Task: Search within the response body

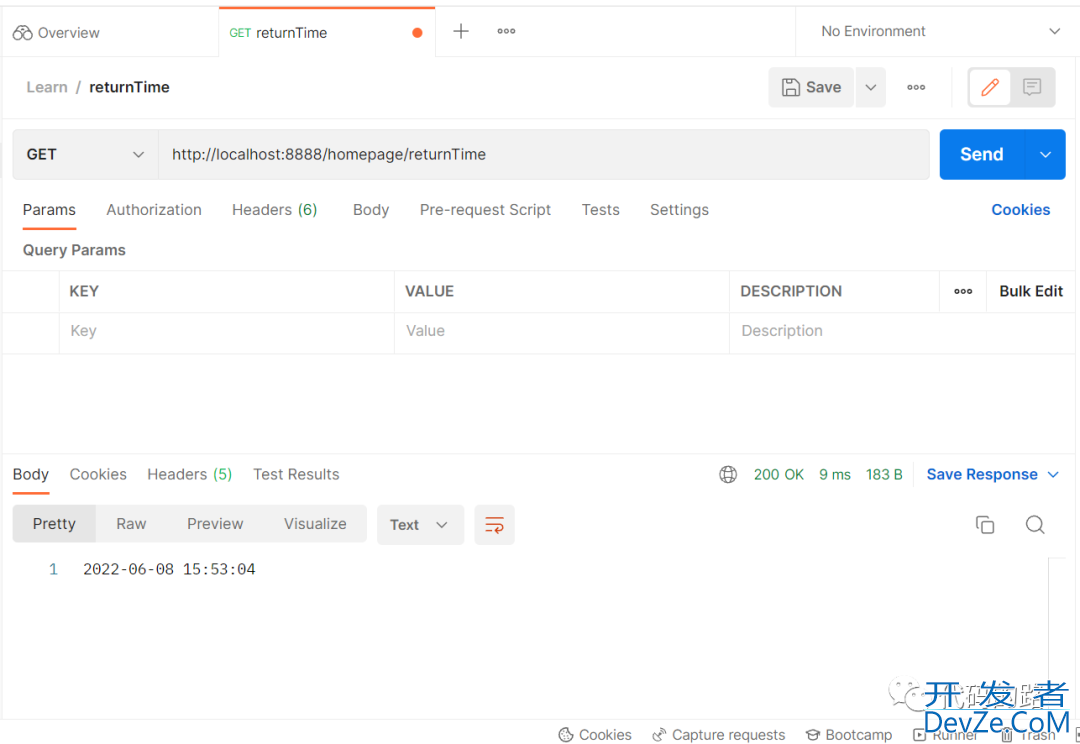Action: (1035, 525)
